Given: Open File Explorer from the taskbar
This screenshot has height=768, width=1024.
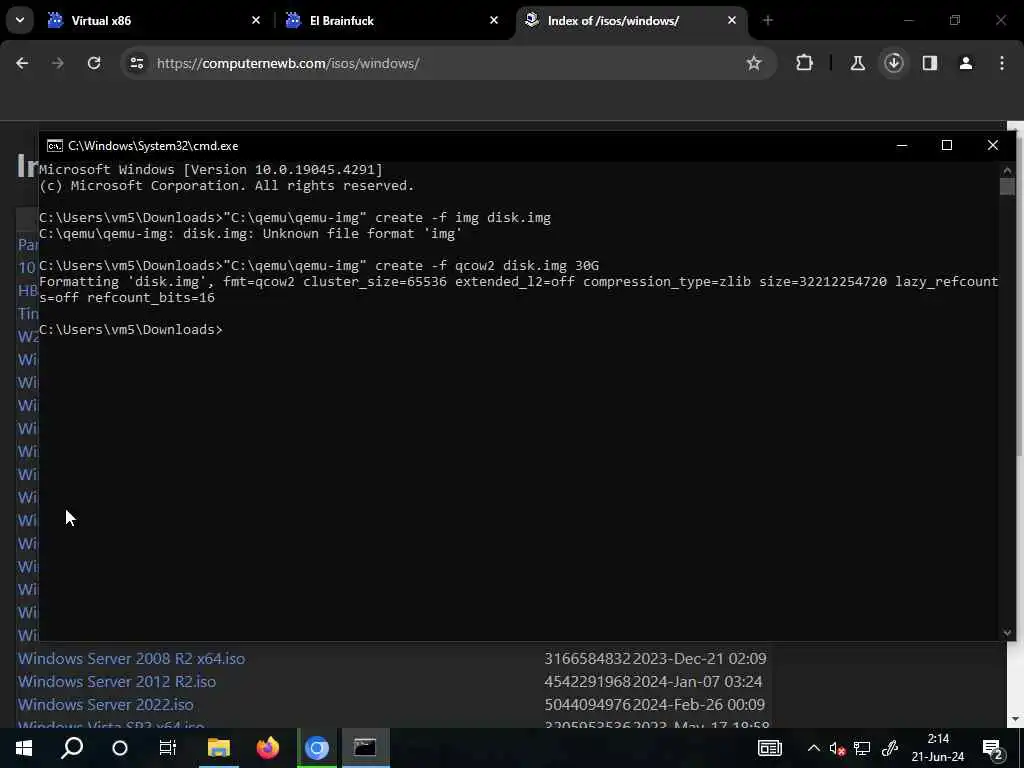Looking at the screenshot, I should point(219,748).
